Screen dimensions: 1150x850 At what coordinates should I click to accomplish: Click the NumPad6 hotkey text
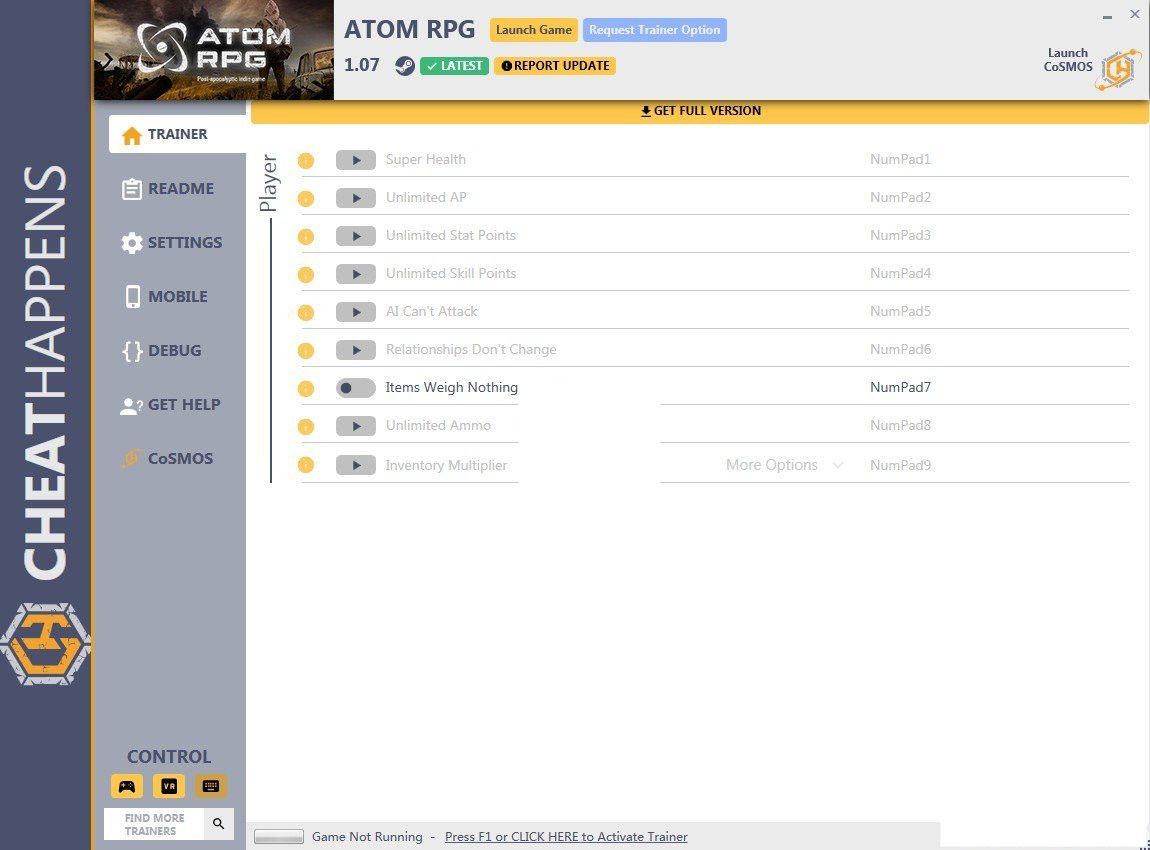(900, 350)
